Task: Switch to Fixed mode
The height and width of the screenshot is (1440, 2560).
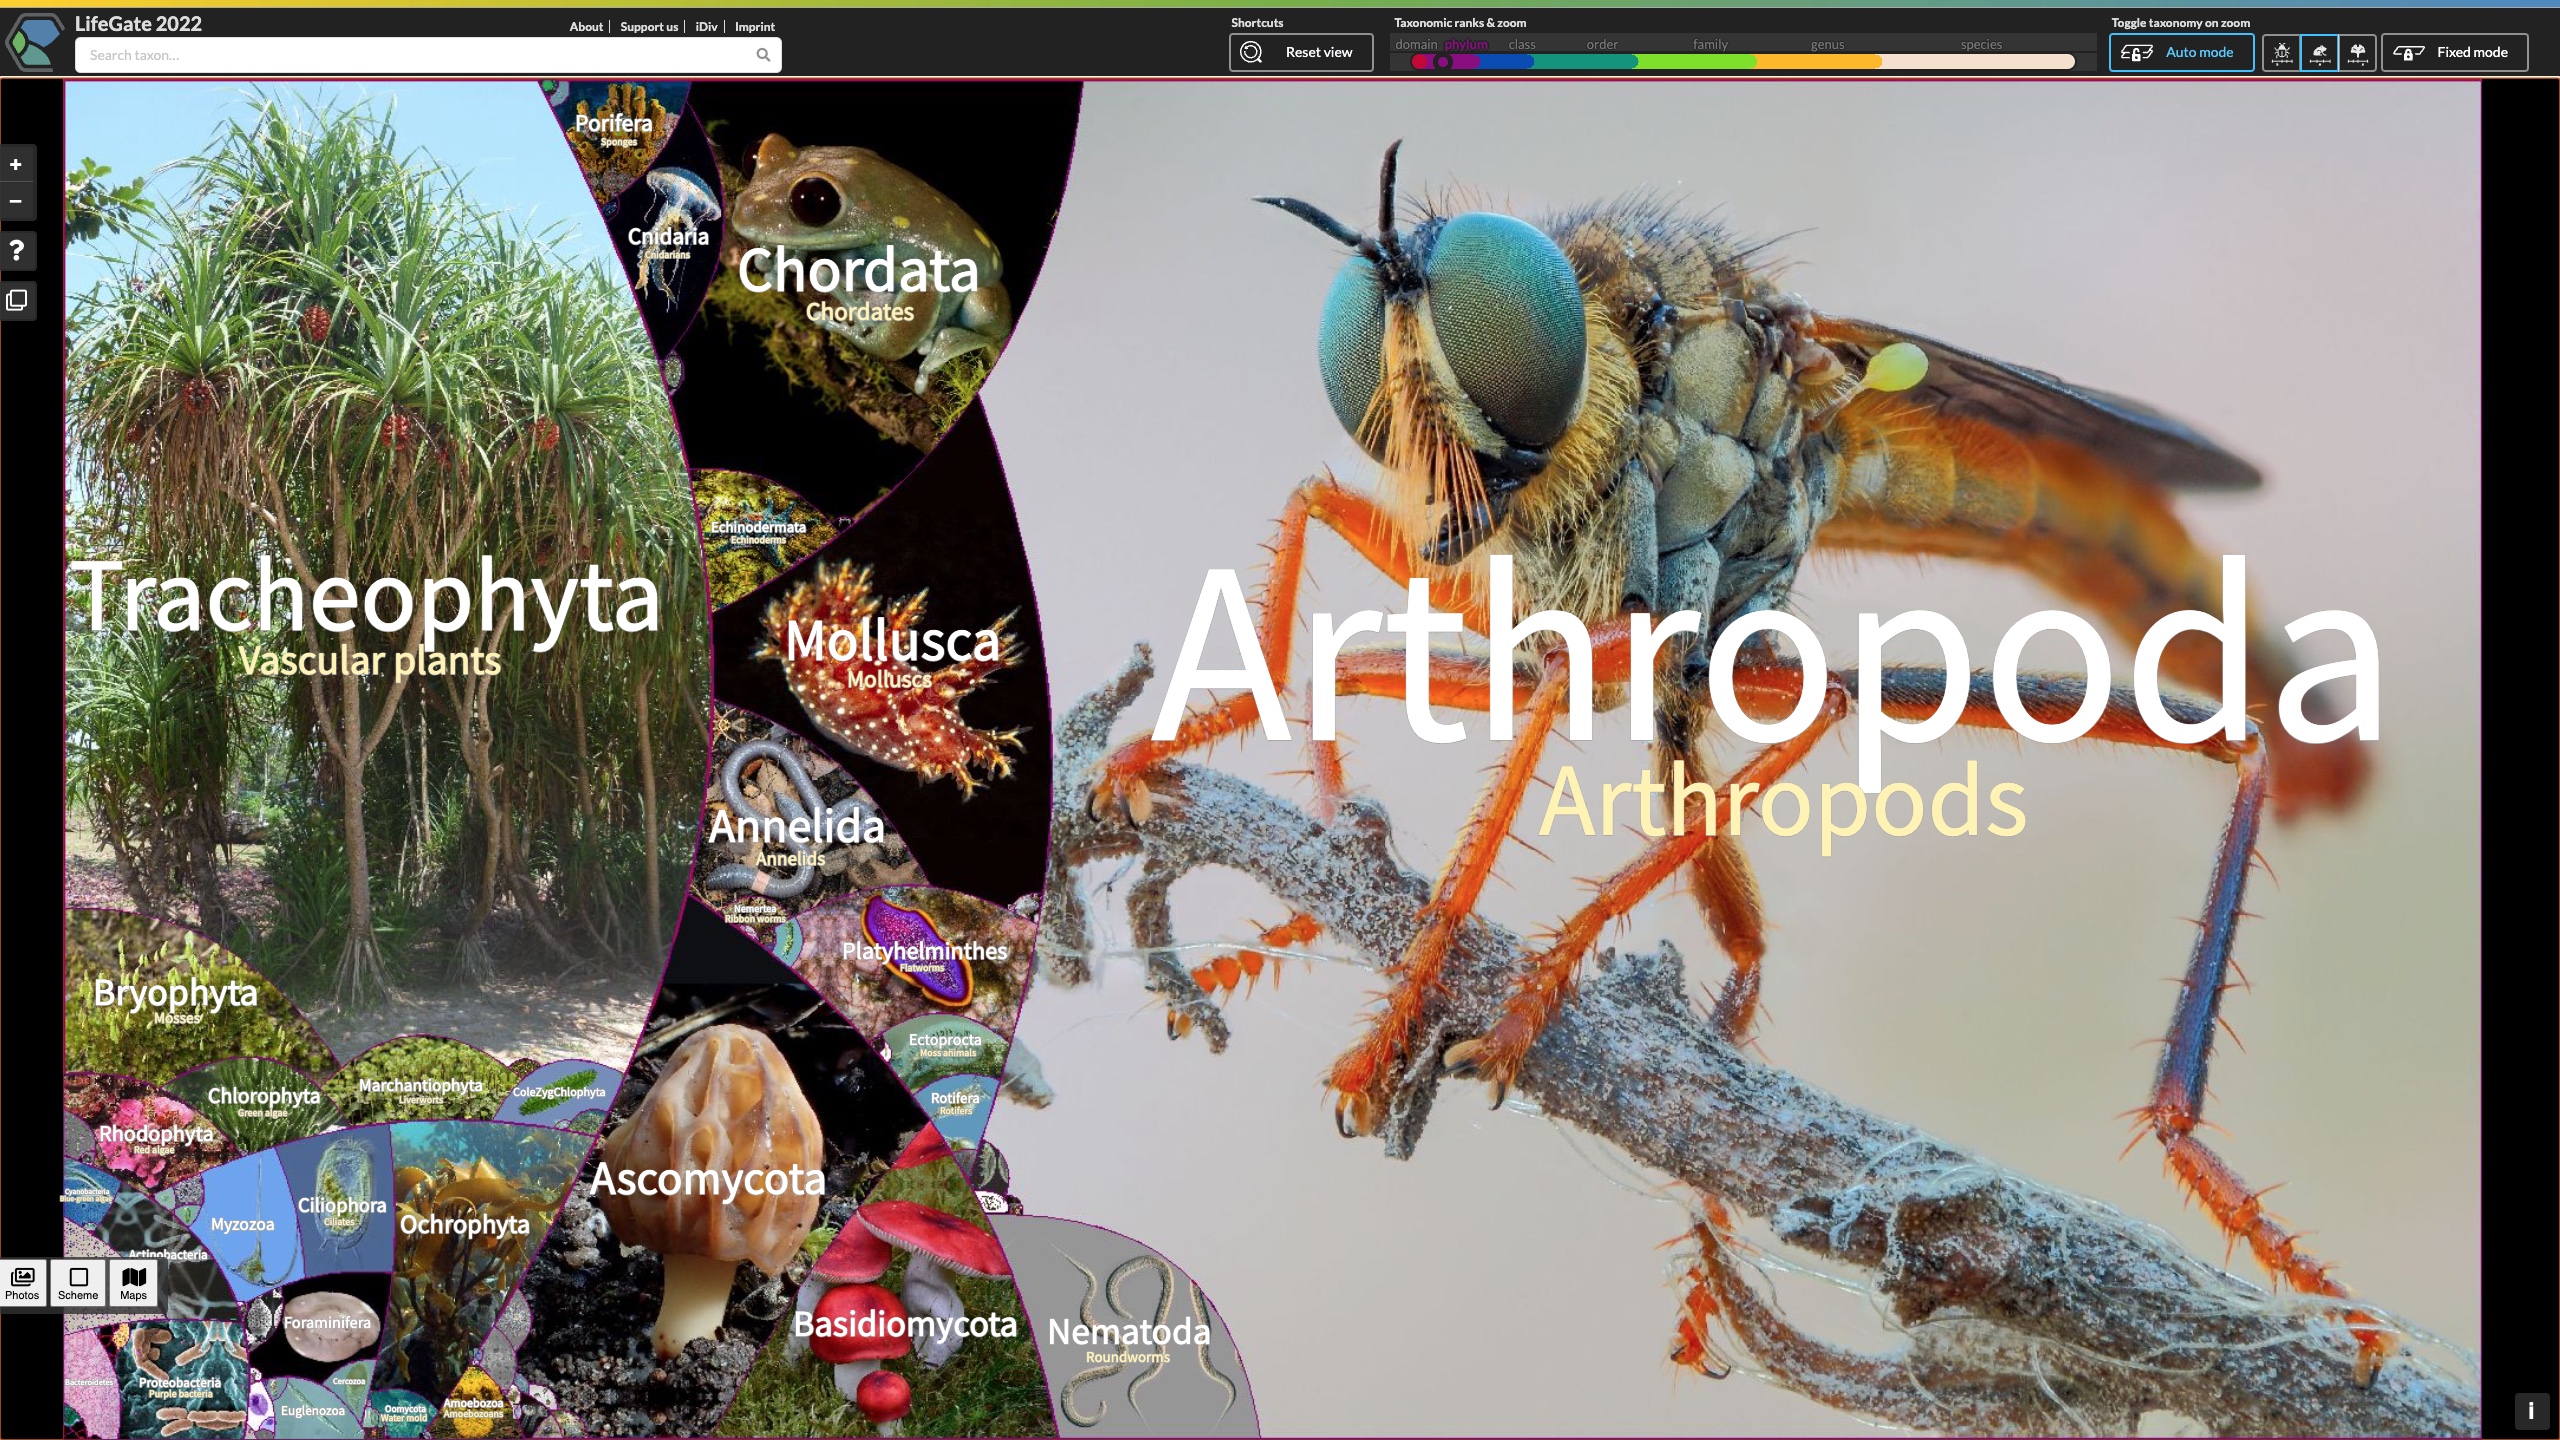Action: click(x=2454, y=53)
